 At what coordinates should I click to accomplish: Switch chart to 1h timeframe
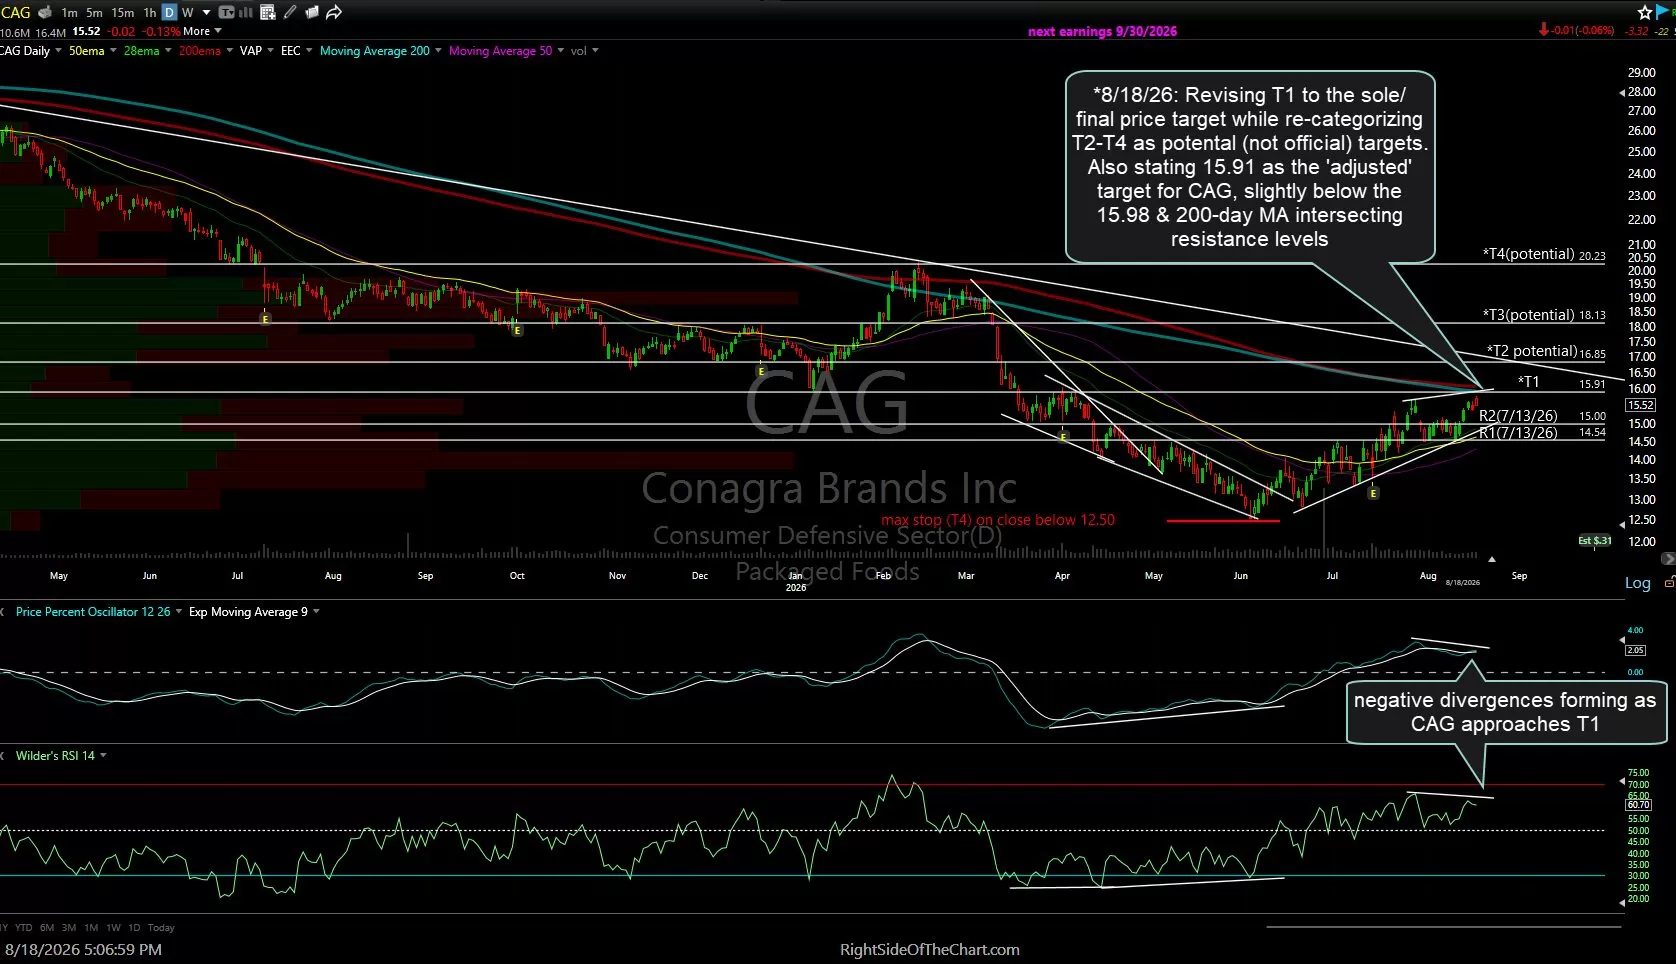[x=150, y=12]
